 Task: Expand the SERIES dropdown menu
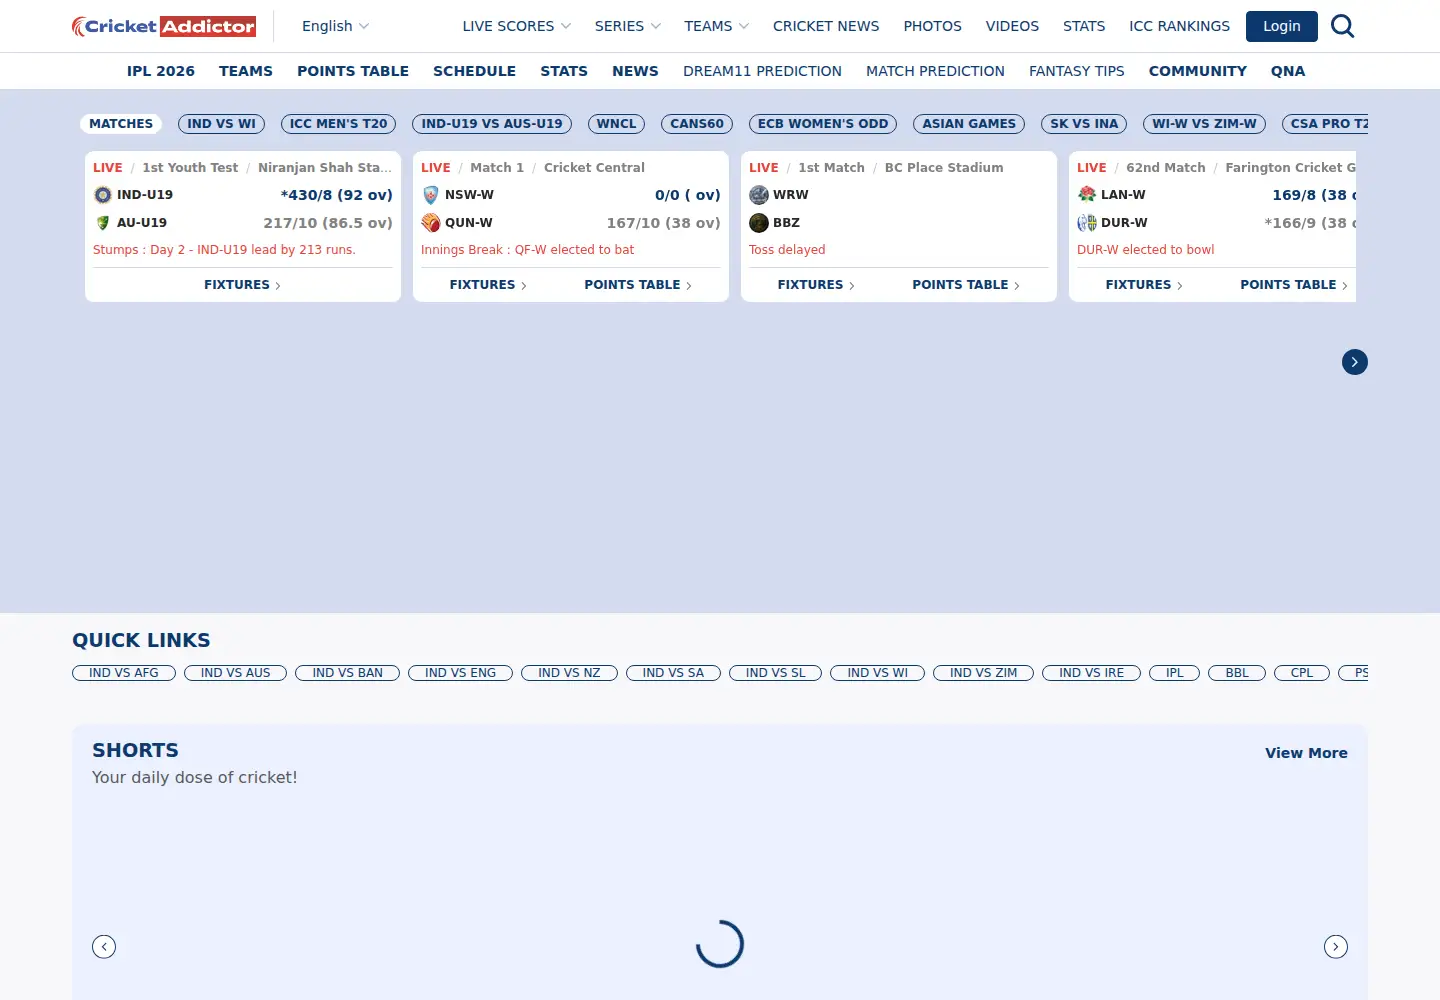627,26
